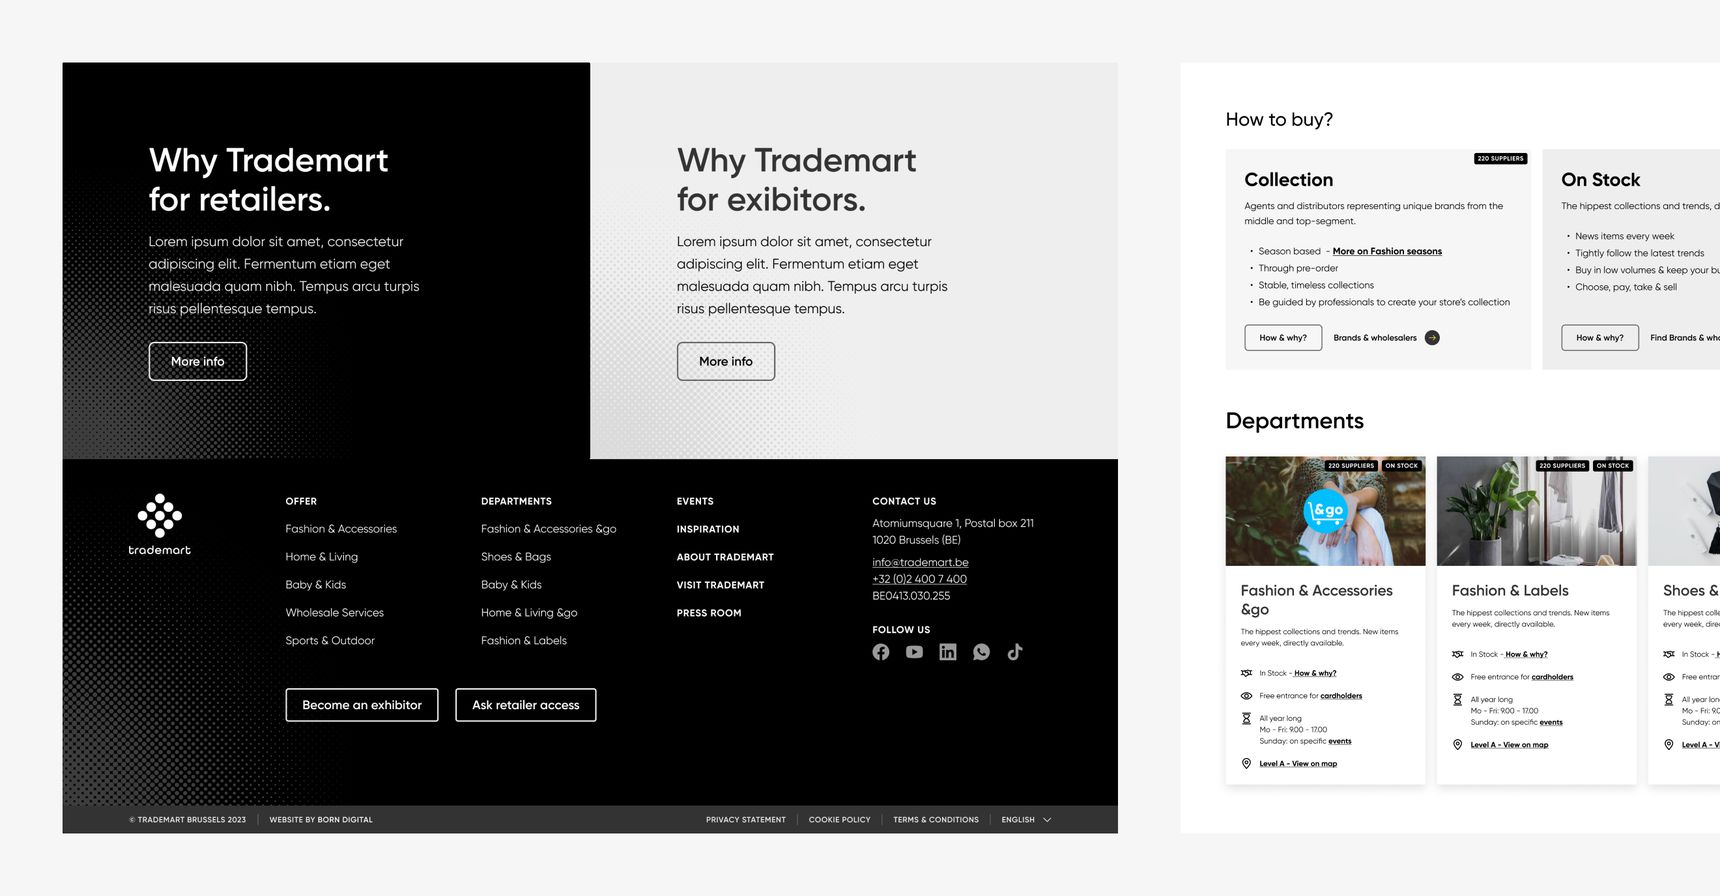This screenshot has height=896, width=1720.
Task: Click the On Stock badge on Fashion & Labels image
Action: coord(1613,466)
